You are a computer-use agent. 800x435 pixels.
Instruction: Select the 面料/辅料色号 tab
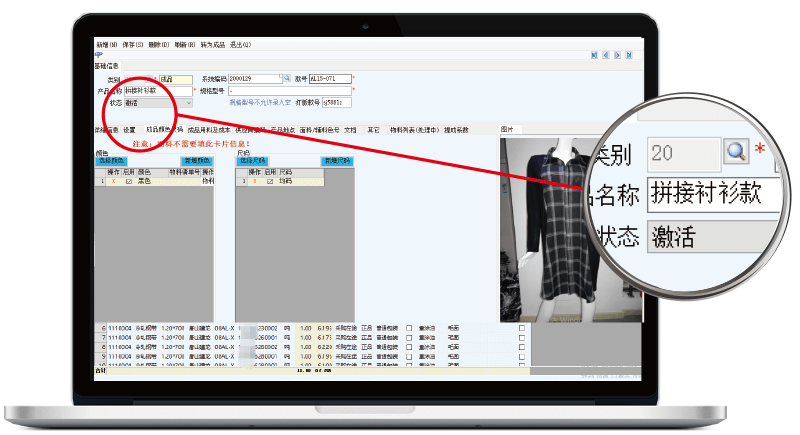(319, 130)
